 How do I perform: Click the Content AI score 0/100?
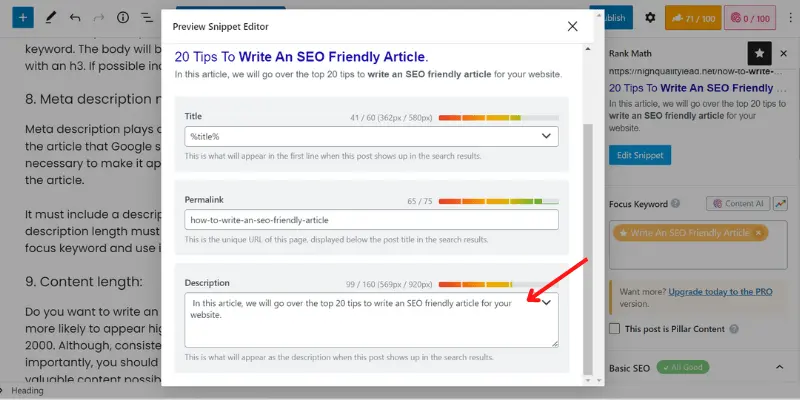click(x=750, y=18)
